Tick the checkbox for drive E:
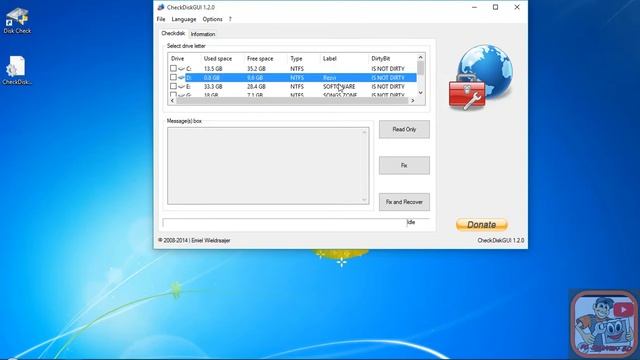 (173, 86)
